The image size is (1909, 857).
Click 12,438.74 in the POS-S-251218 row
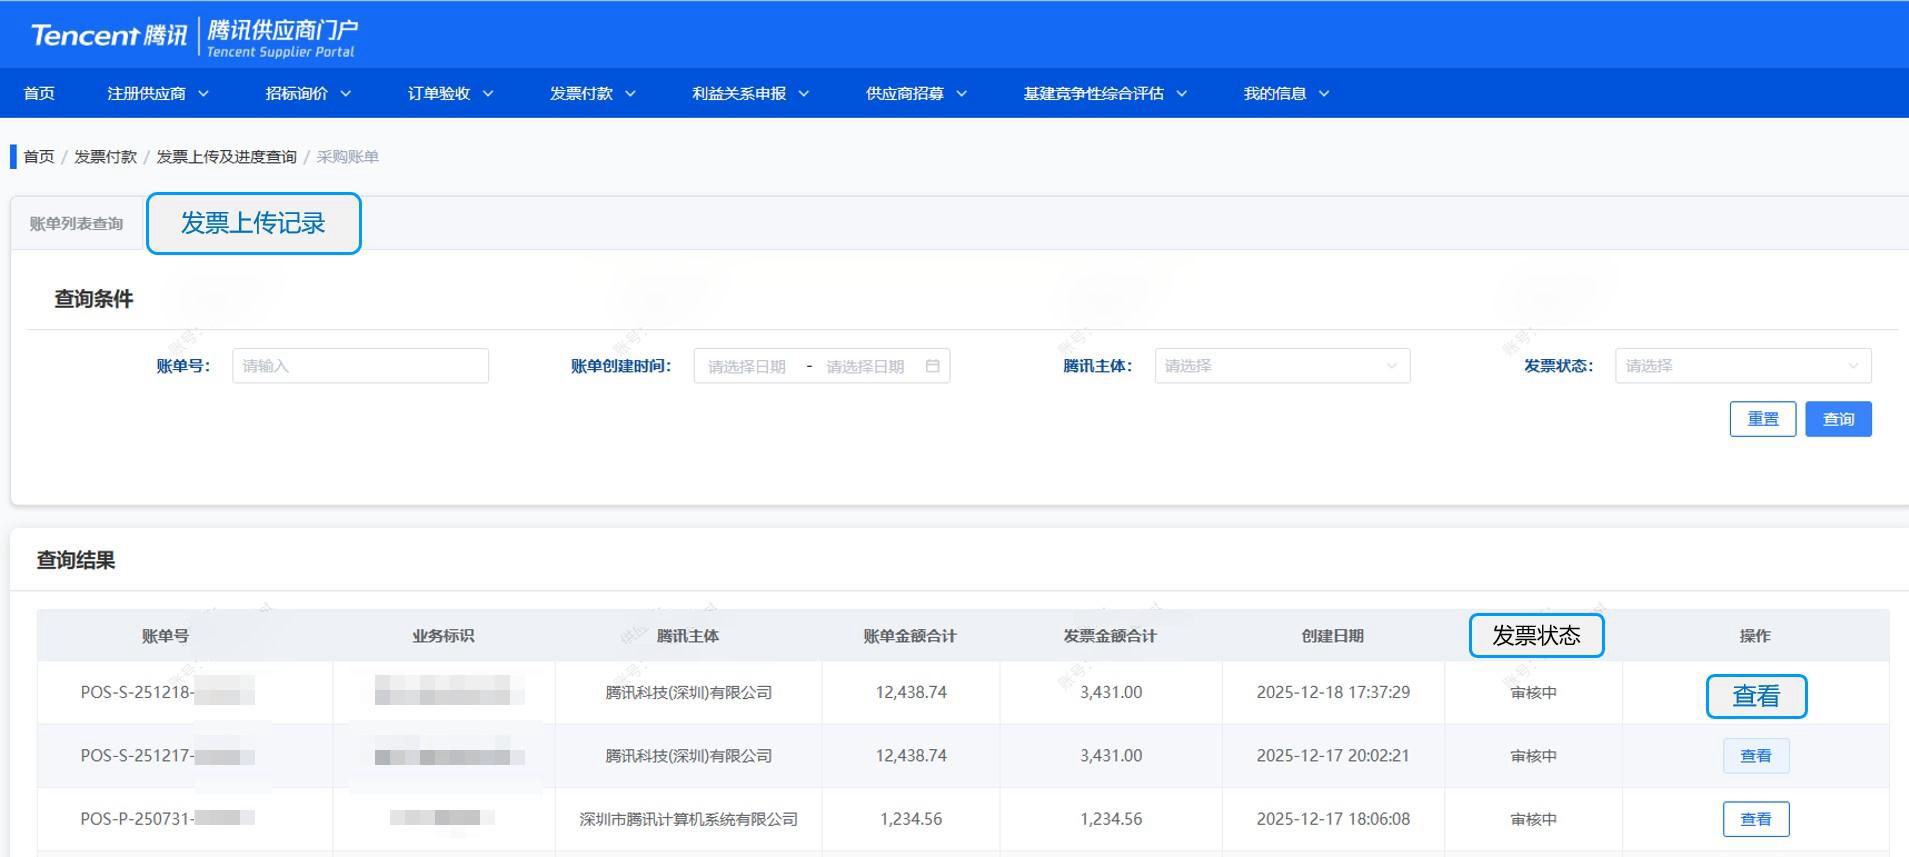click(911, 692)
